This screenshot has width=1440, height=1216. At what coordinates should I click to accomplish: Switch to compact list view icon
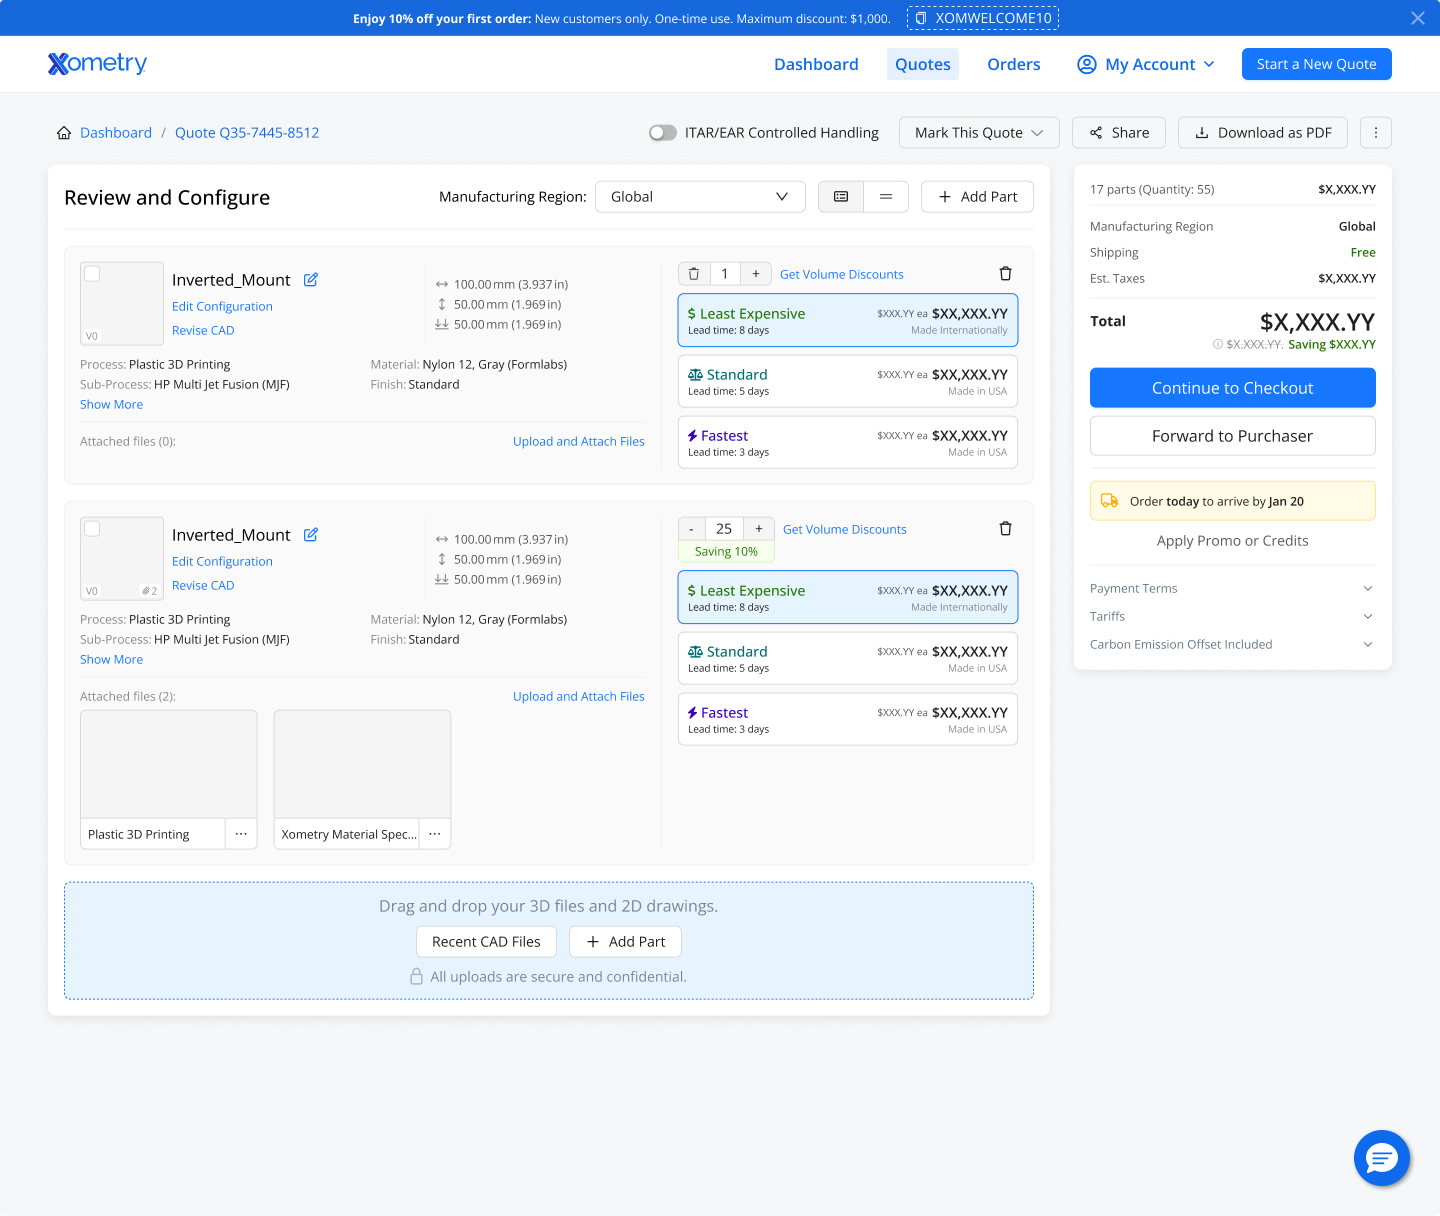tap(886, 197)
